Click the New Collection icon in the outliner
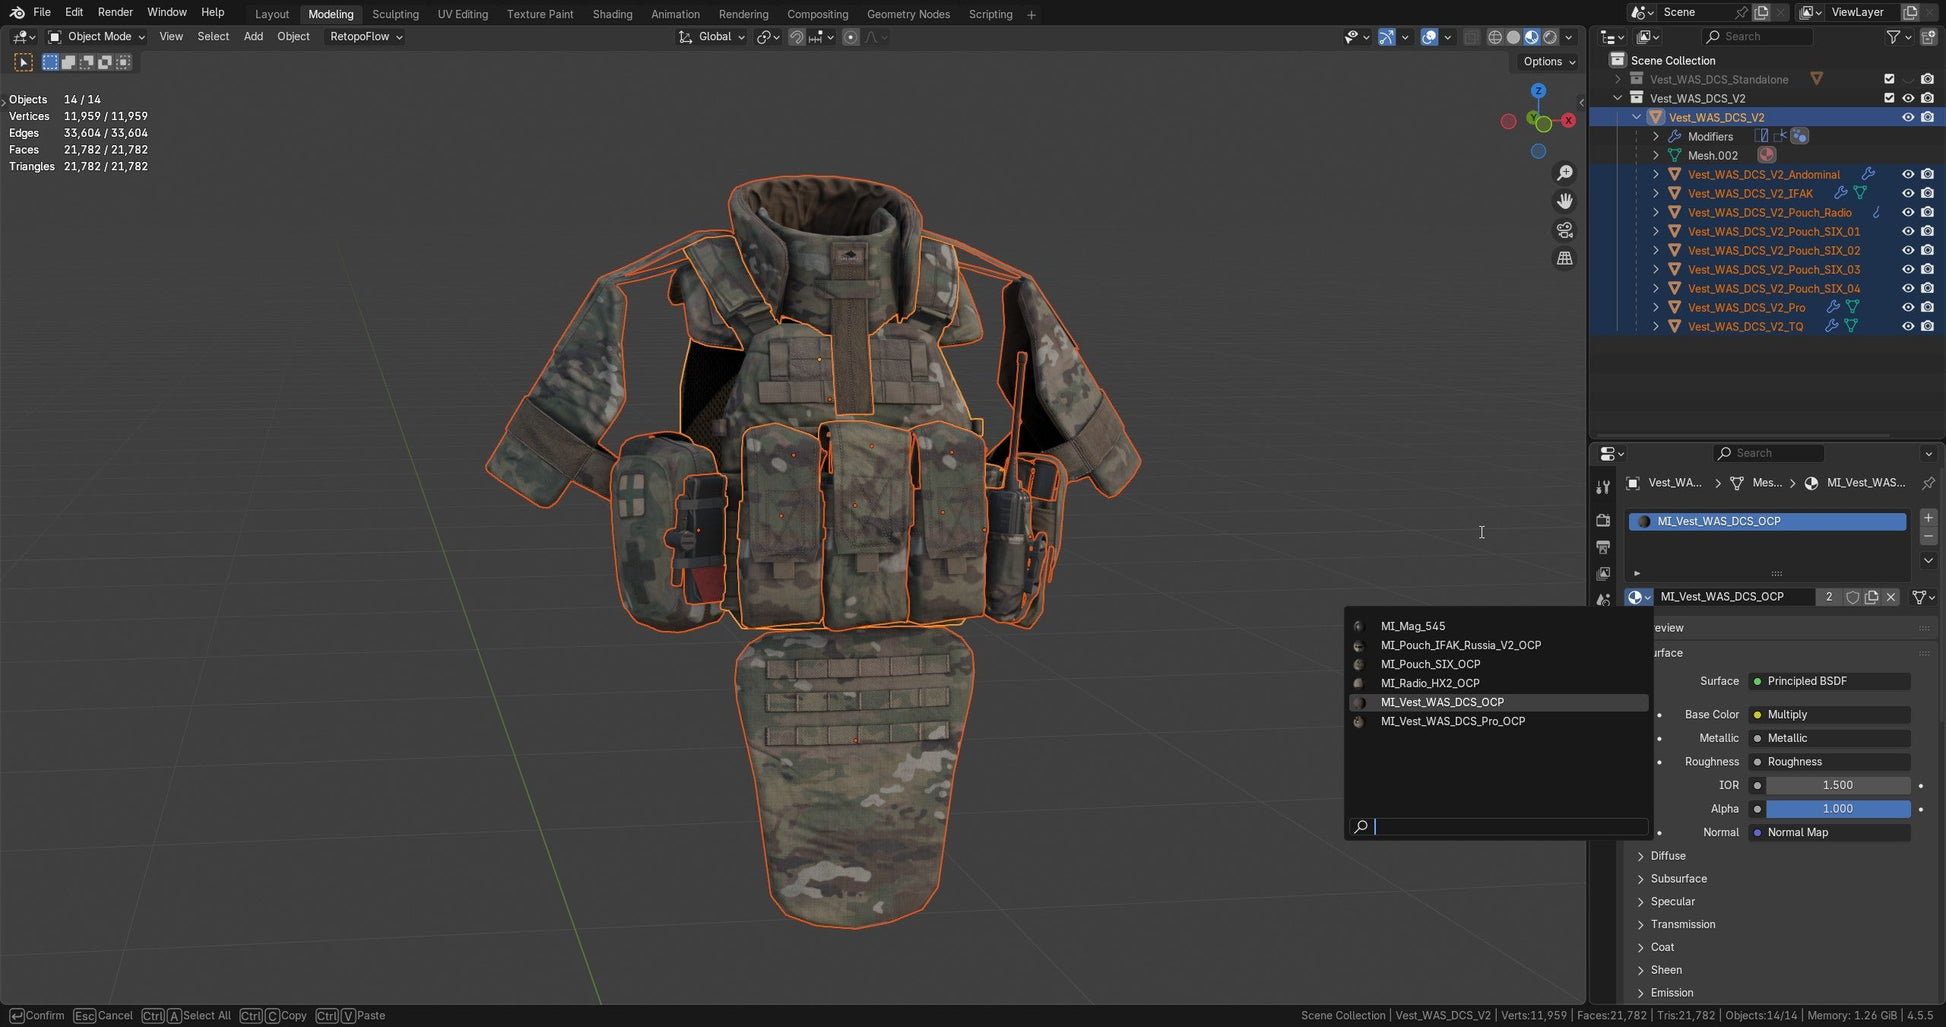Screen dimensions: 1946x1027 coord(1928,36)
